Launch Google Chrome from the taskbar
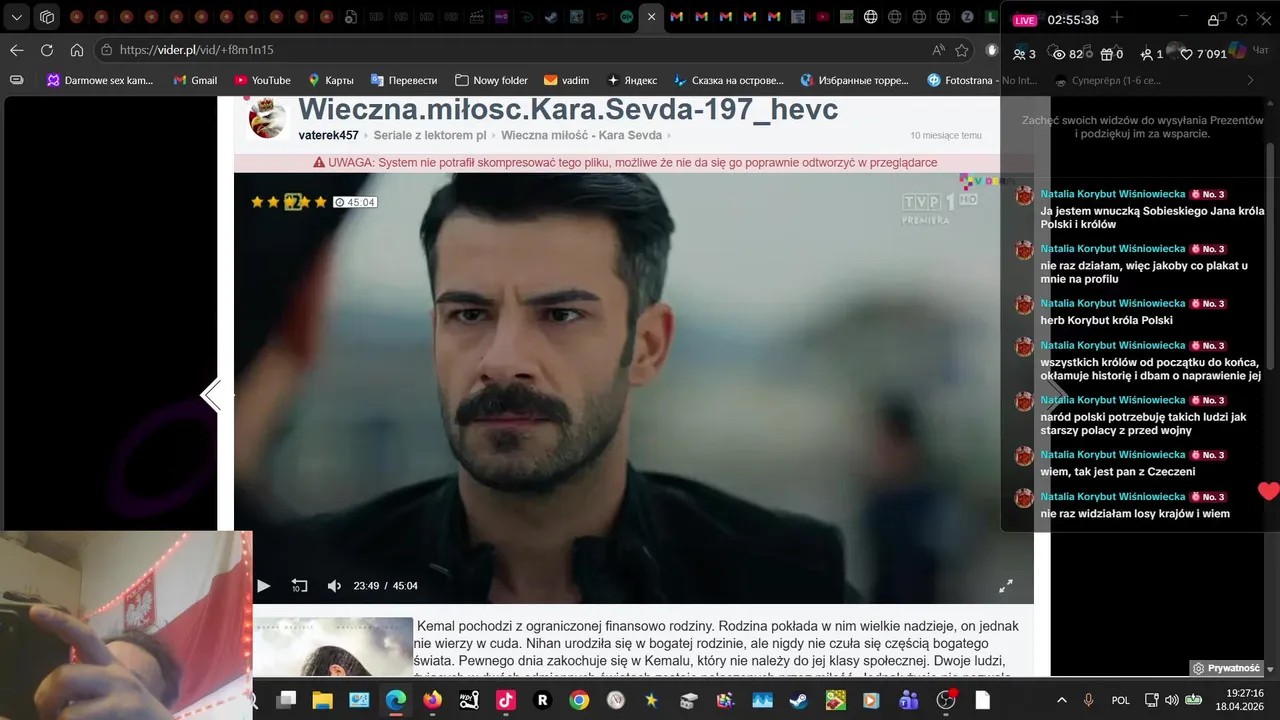 point(579,700)
